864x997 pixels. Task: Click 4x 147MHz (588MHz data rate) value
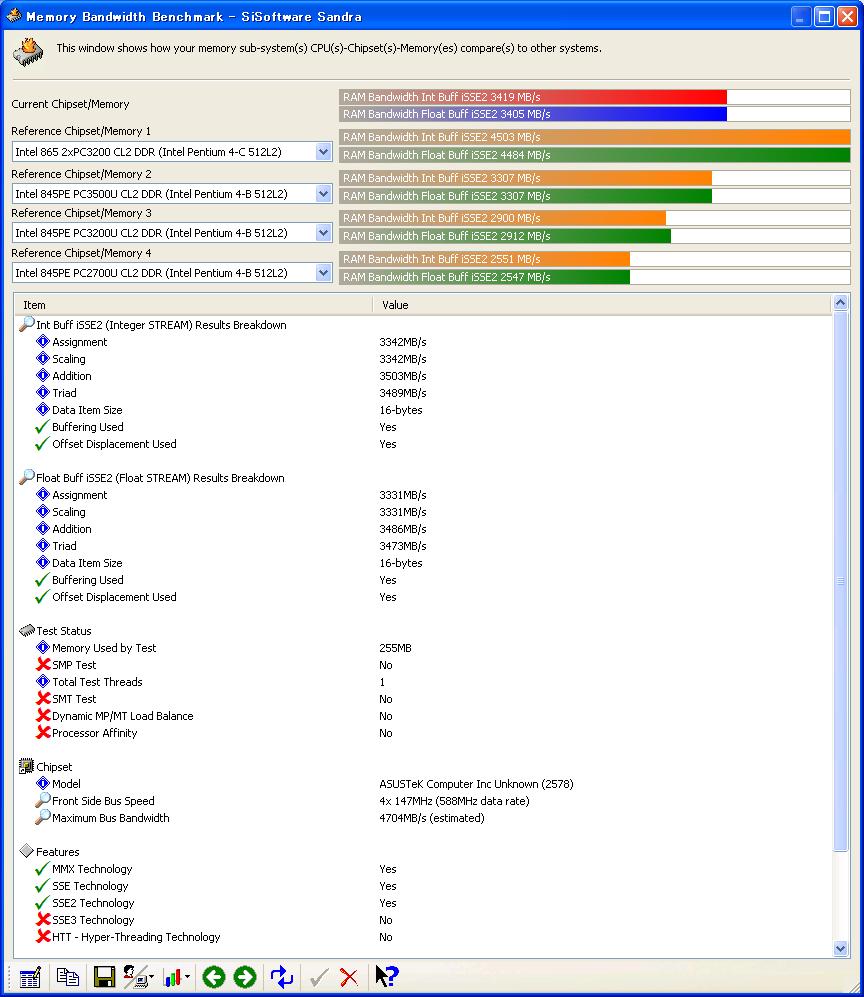[454, 801]
